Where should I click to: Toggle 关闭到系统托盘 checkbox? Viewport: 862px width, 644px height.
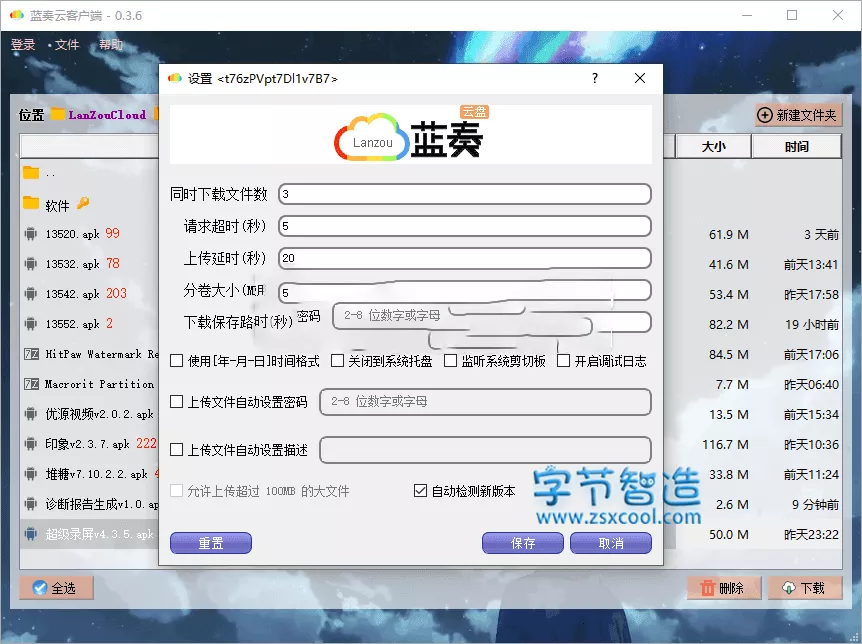point(338,361)
